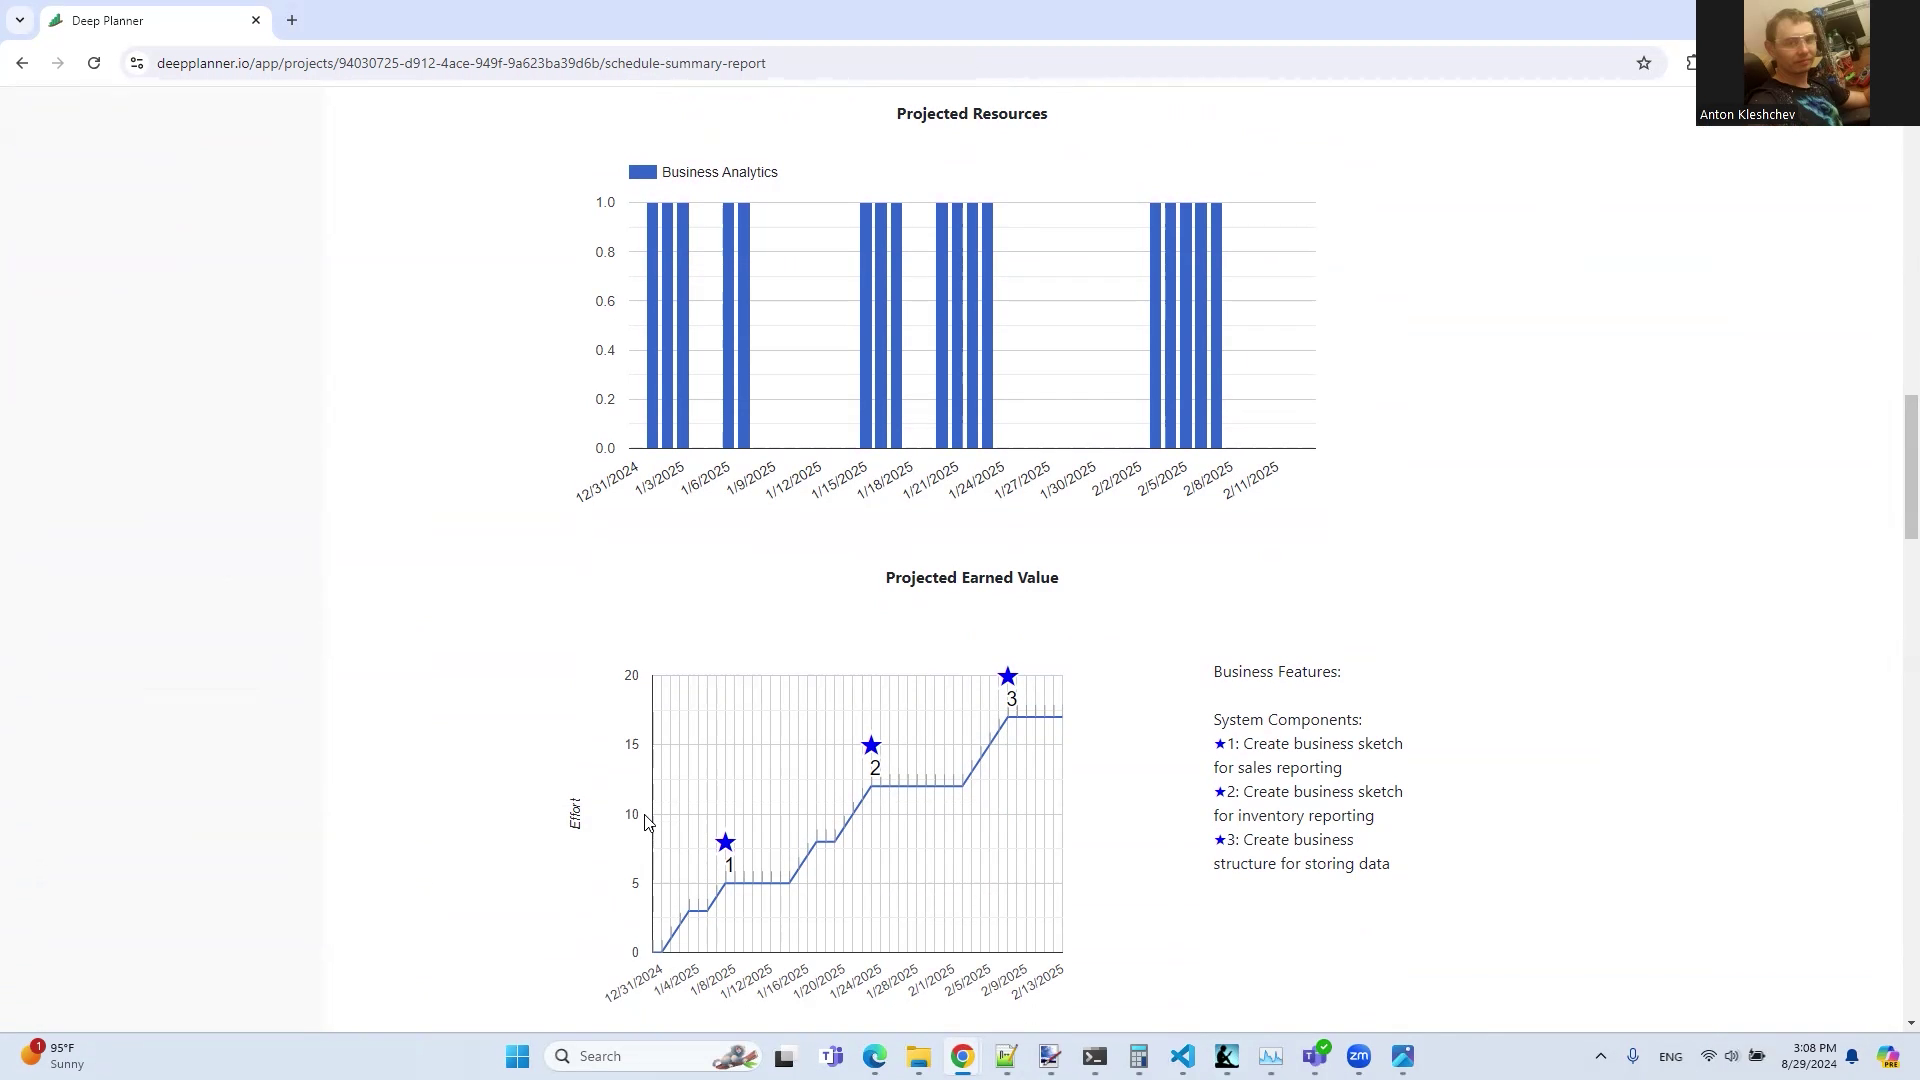Click milestone star 2 on earned value chart

click(871, 746)
